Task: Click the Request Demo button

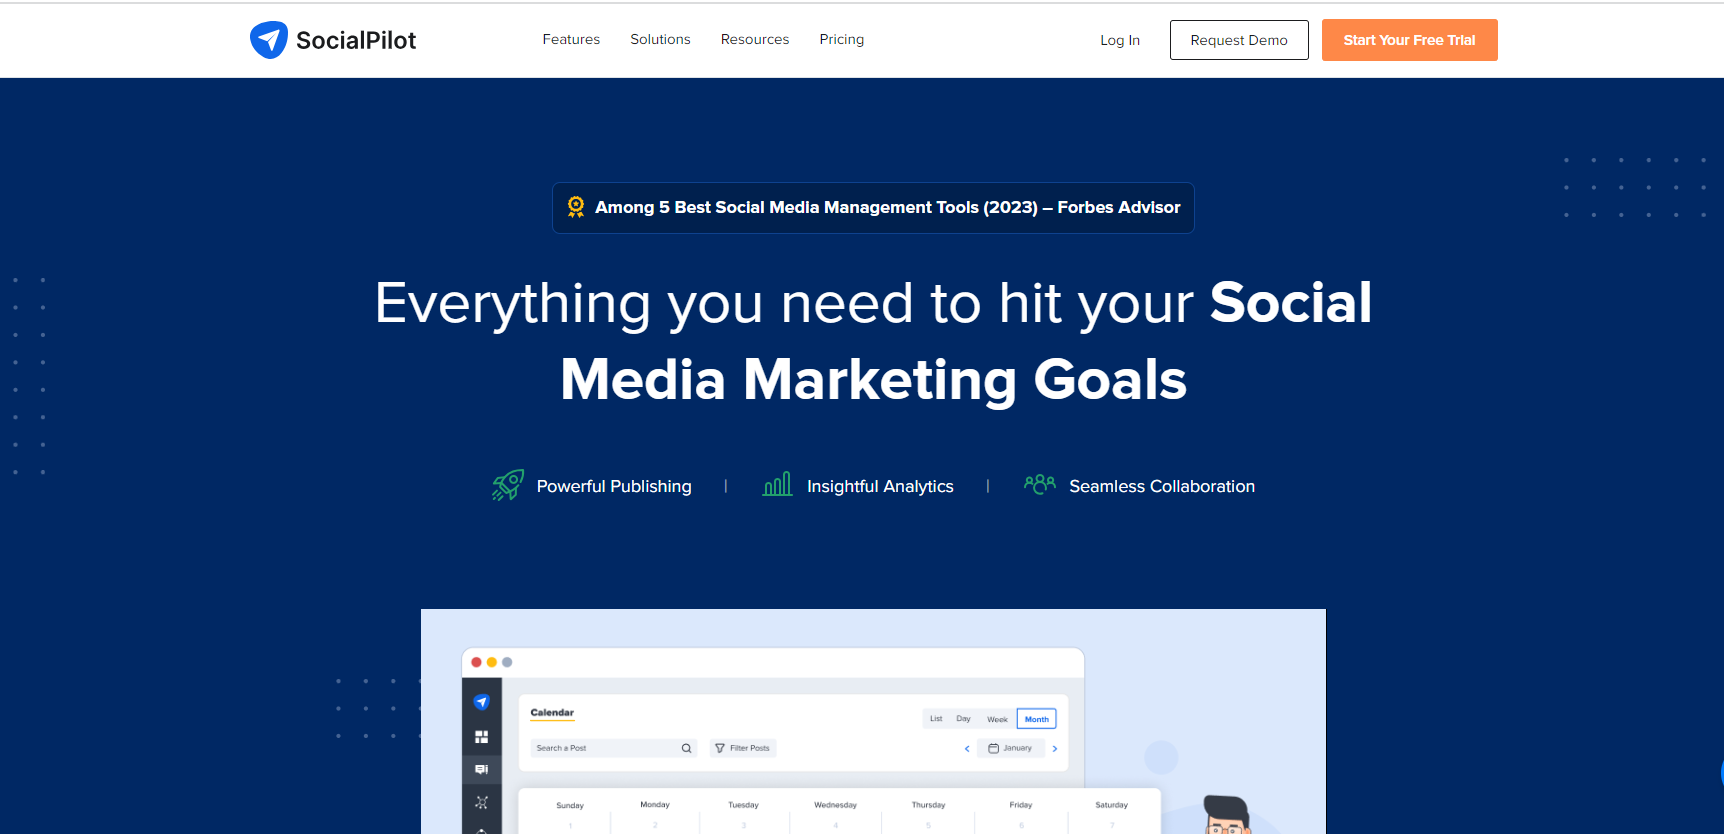Action: pyautogui.click(x=1239, y=40)
